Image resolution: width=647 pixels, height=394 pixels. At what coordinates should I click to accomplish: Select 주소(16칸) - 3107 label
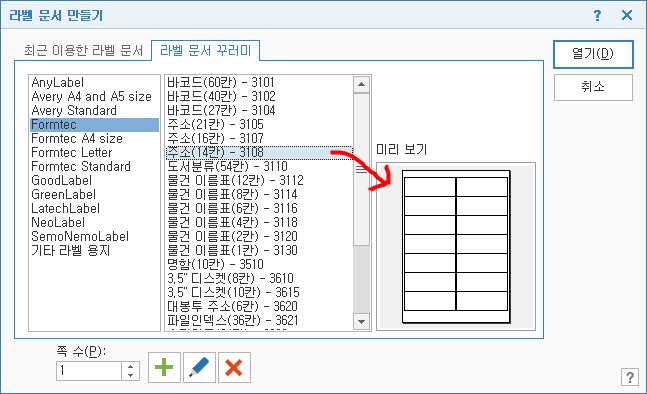pos(259,139)
